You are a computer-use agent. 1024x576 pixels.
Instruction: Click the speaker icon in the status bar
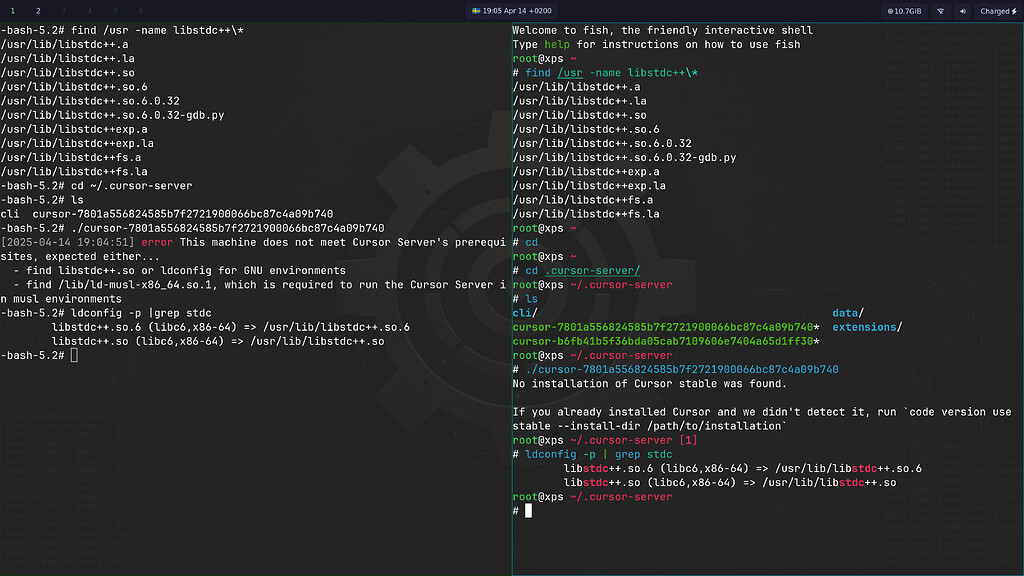[x=963, y=11]
